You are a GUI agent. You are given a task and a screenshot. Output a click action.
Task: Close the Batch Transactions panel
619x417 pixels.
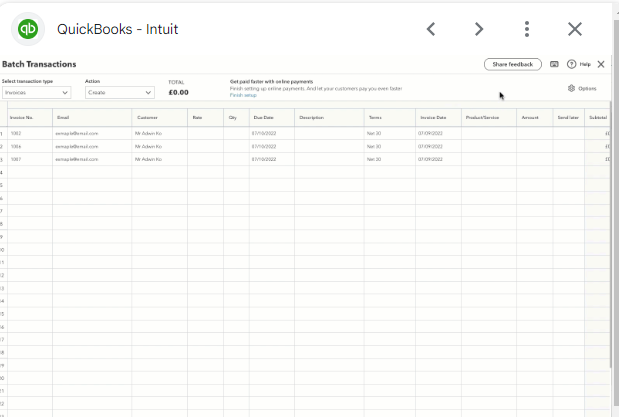pyautogui.click(x=601, y=64)
